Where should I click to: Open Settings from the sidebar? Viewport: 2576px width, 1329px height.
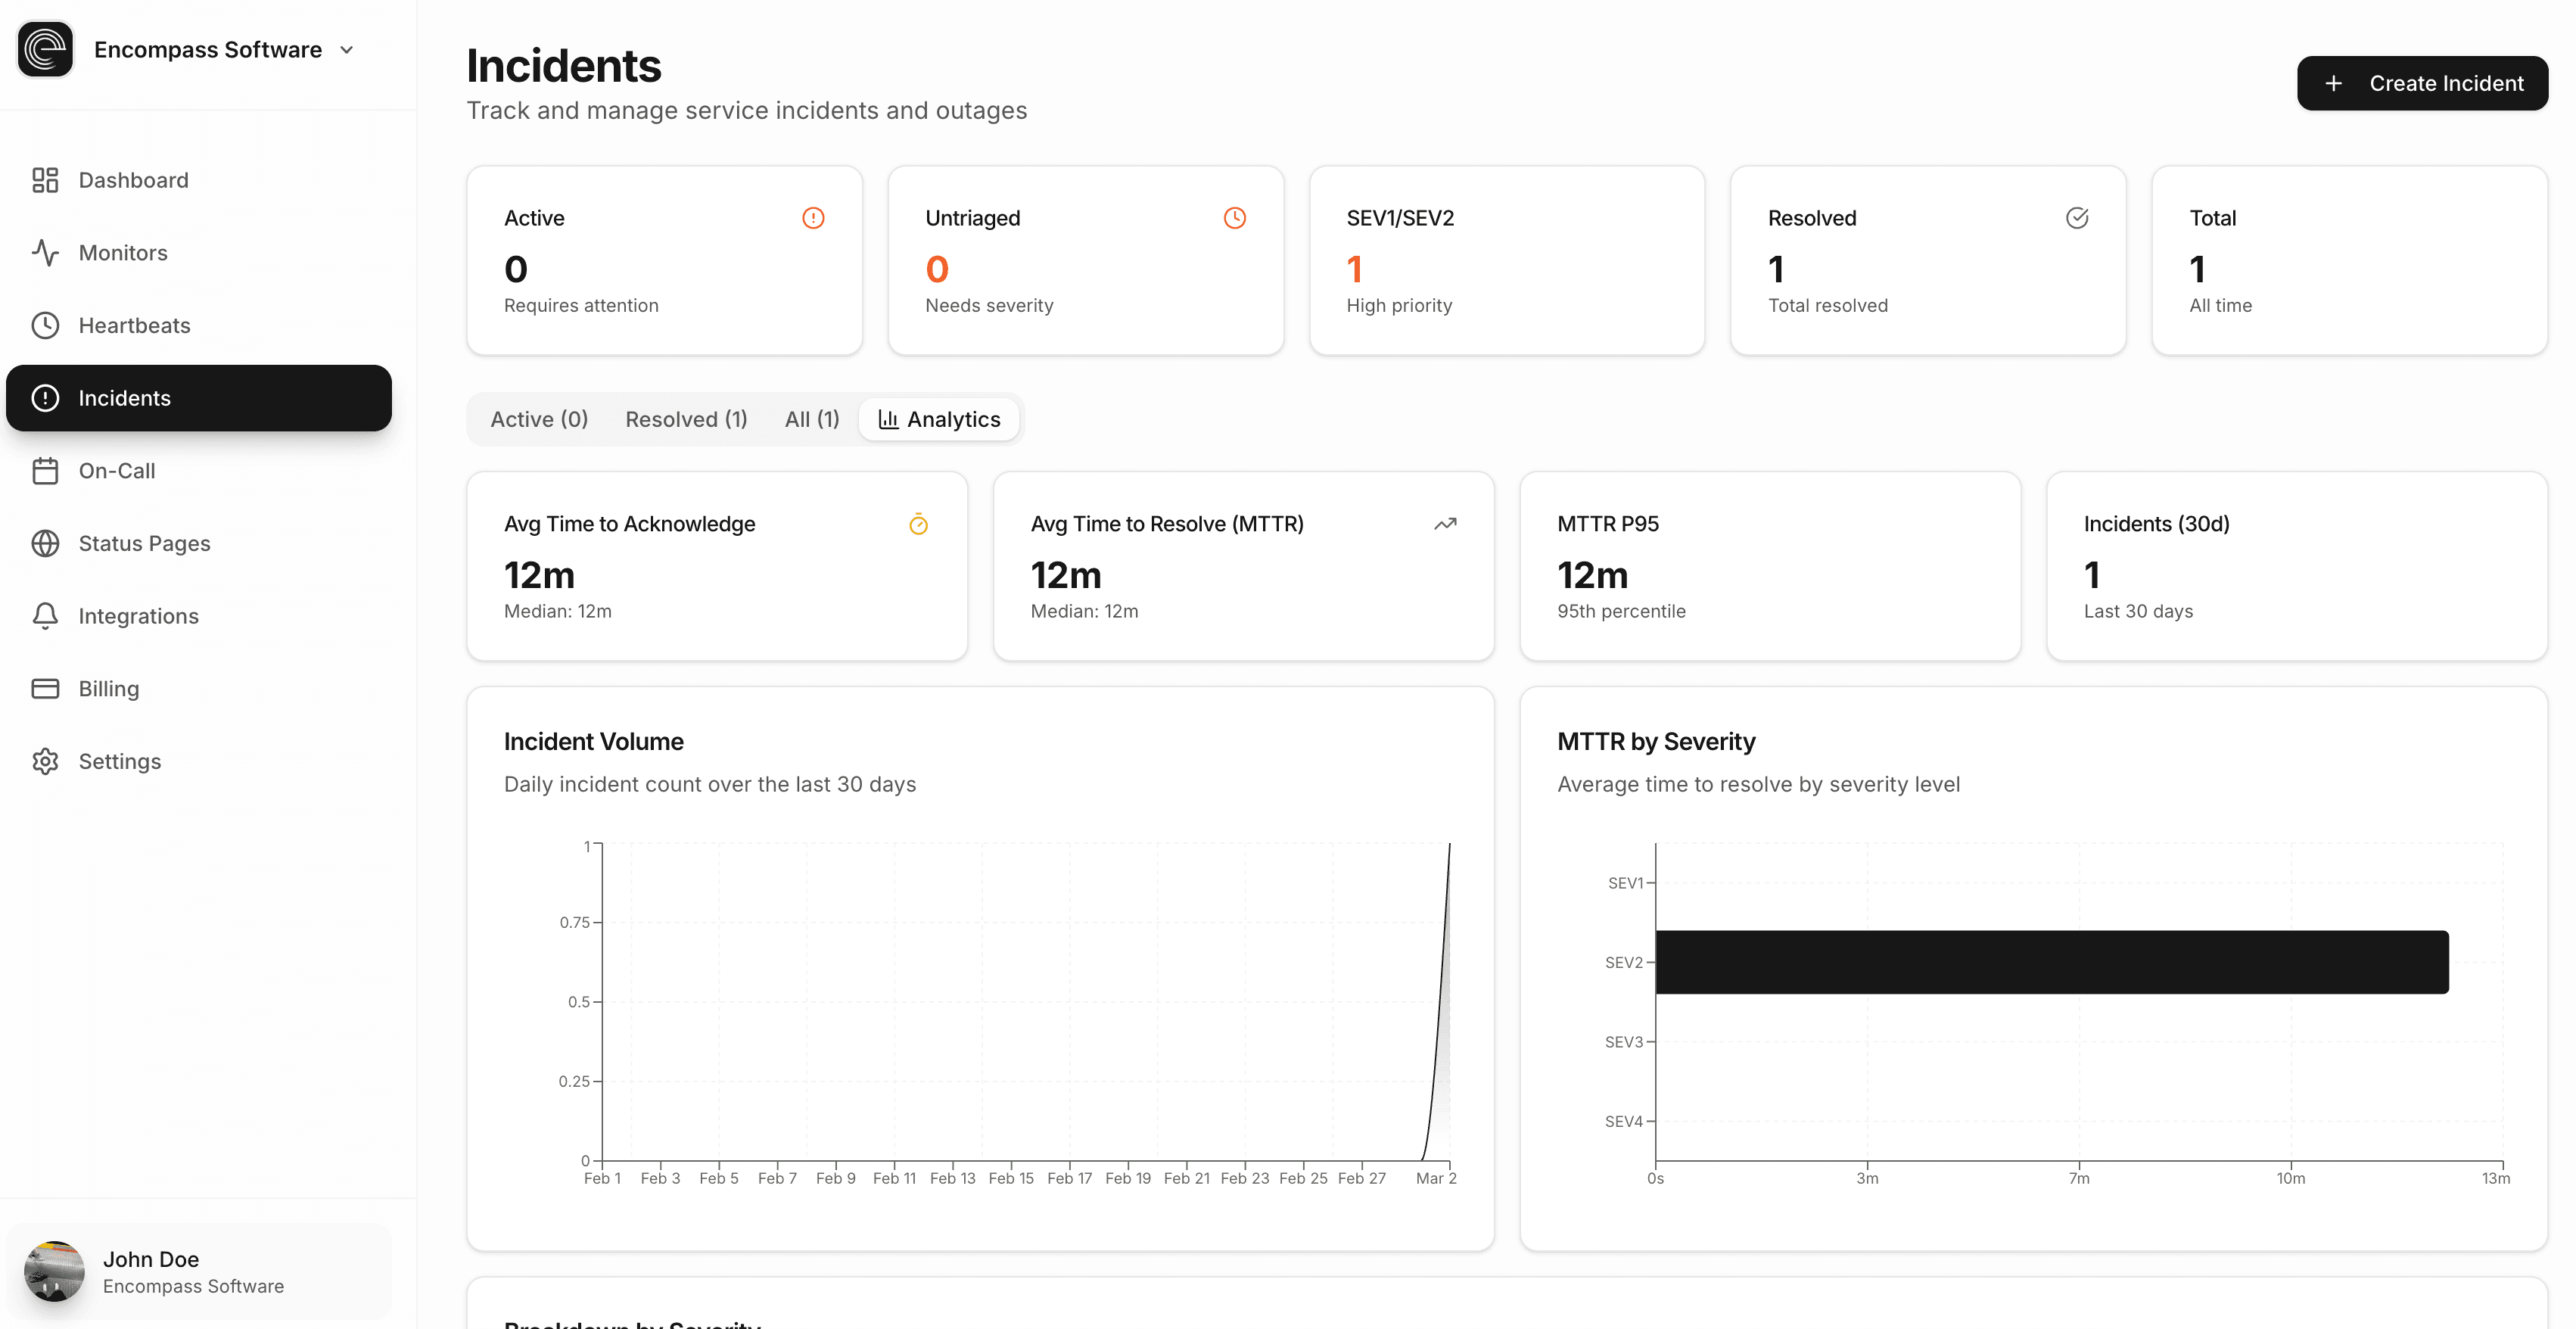click(x=119, y=761)
